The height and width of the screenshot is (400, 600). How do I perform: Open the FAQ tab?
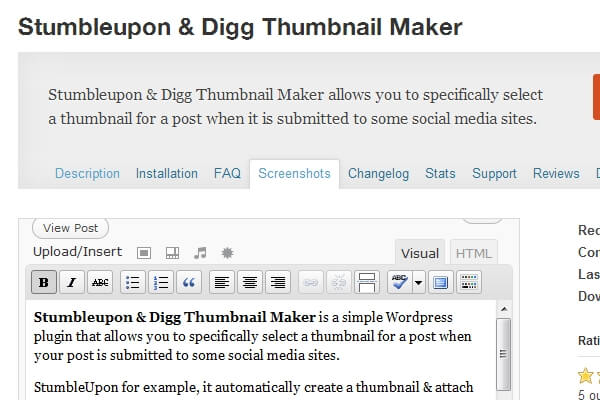click(227, 173)
